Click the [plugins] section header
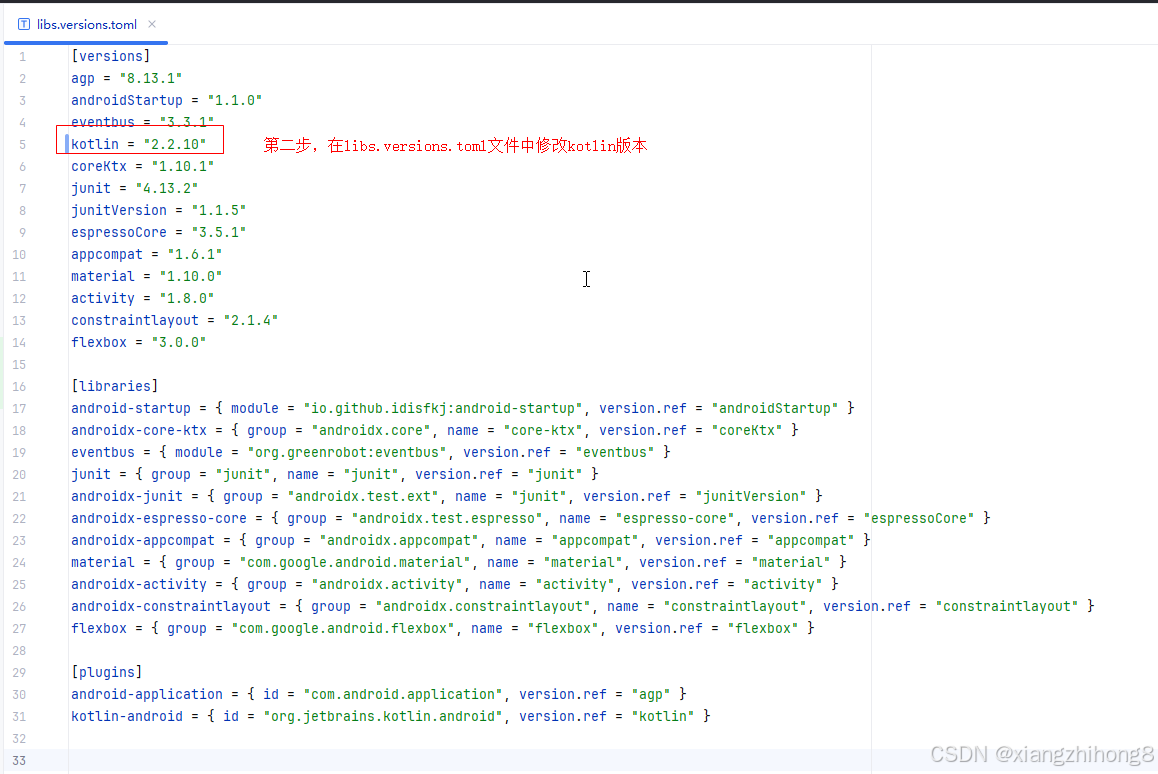This screenshot has width=1158, height=774. [105, 672]
